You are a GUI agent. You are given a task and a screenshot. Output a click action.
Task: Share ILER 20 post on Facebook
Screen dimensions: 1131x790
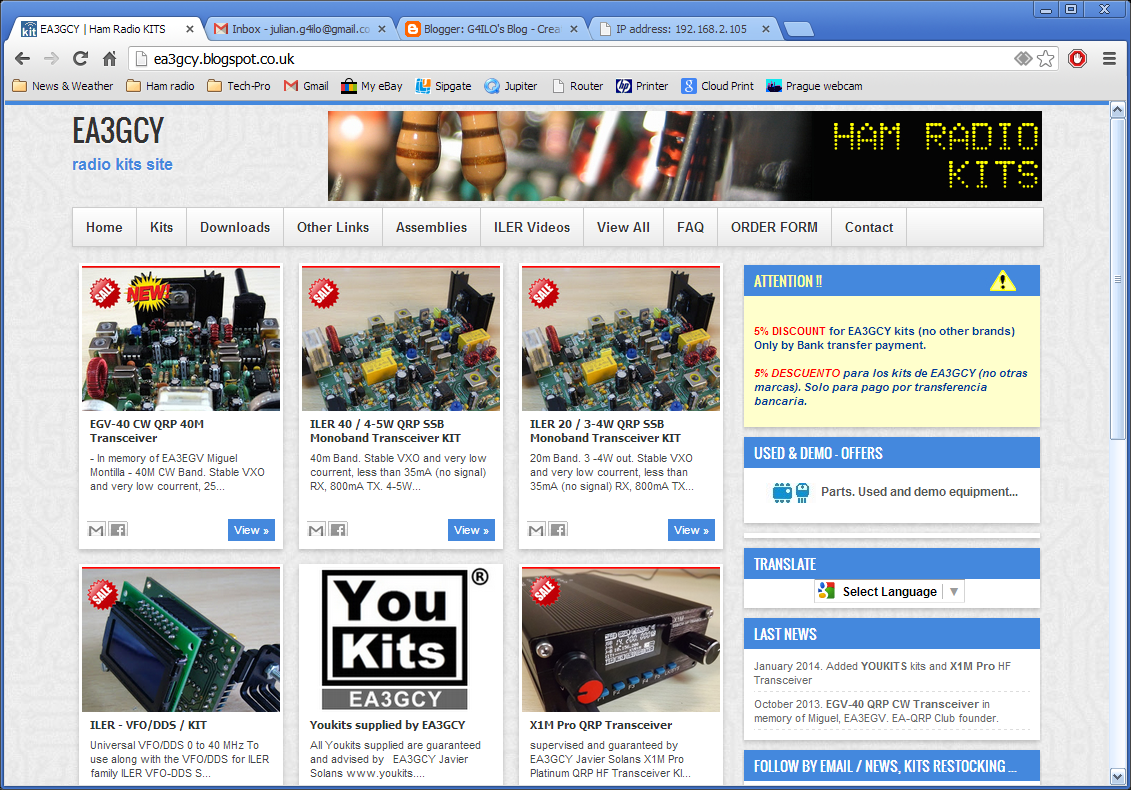click(558, 530)
